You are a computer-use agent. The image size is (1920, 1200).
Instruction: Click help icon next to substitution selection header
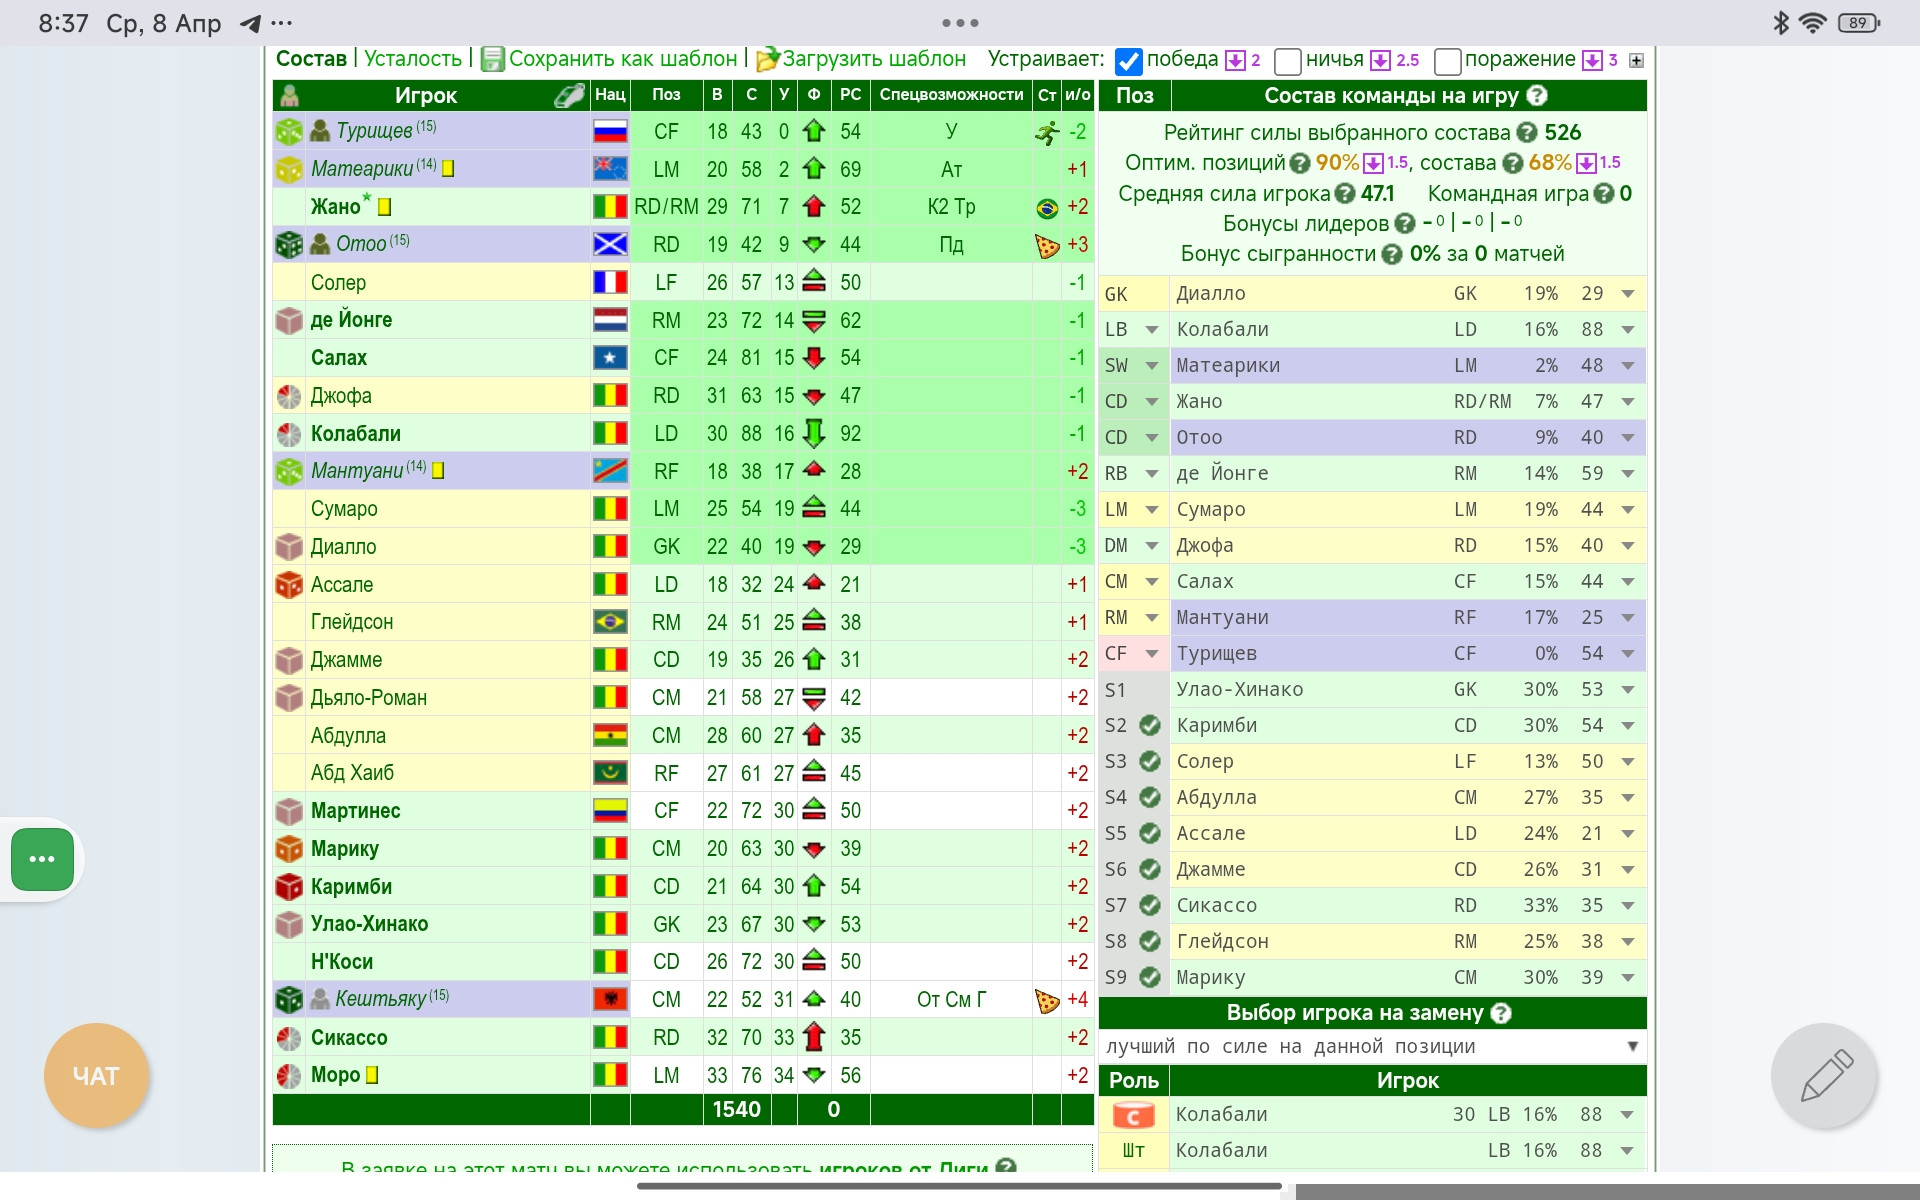point(1500,1013)
